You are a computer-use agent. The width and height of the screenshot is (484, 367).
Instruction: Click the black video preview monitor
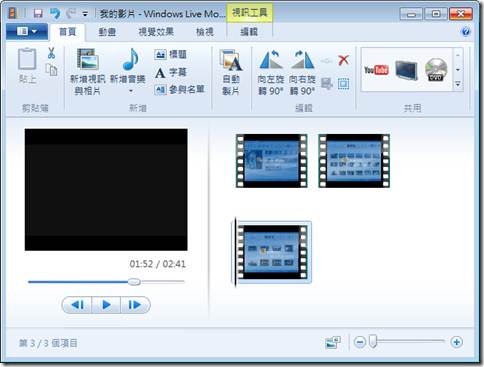[x=106, y=190]
